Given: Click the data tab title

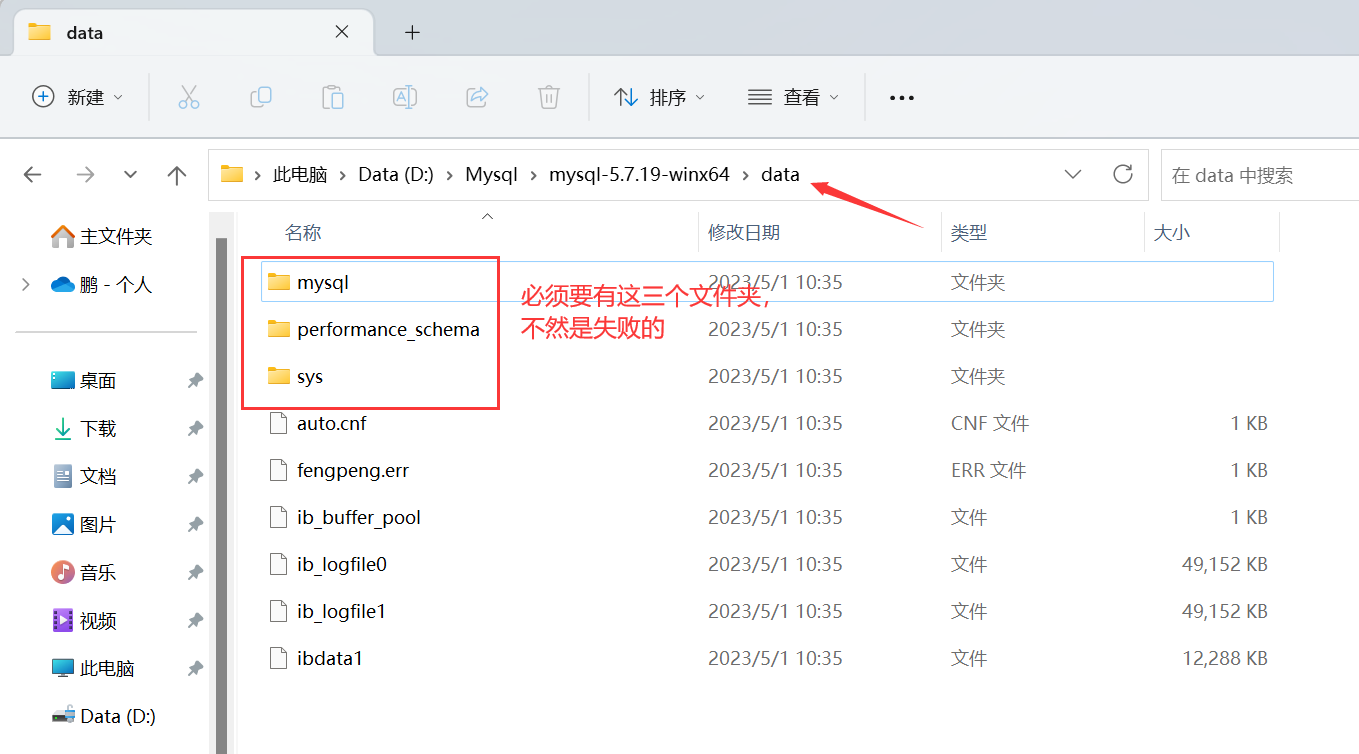Looking at the screenshot, I should point(85,33).
